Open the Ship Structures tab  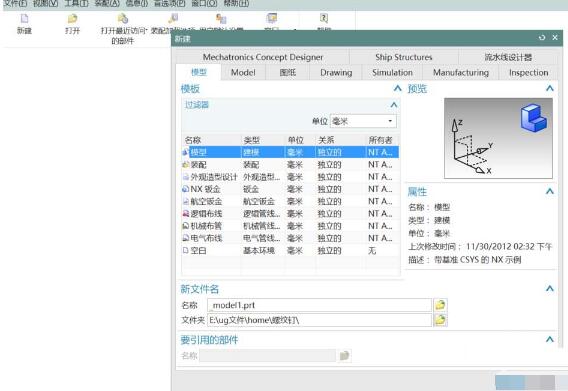[x=404, y=57]
